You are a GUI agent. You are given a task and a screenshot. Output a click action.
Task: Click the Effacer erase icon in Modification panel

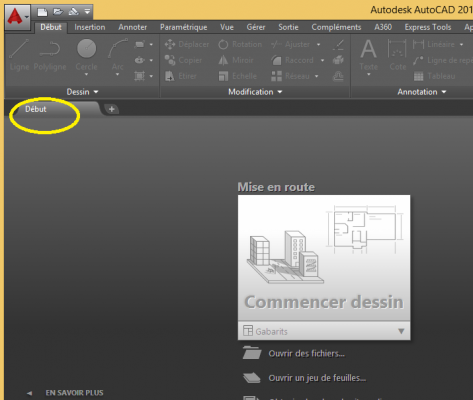tap(338, 44)
